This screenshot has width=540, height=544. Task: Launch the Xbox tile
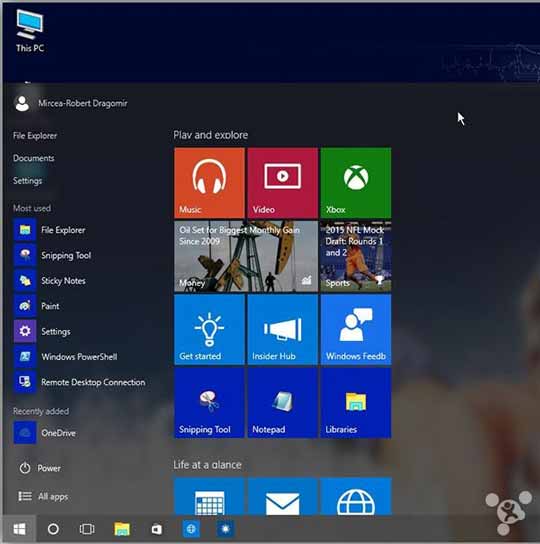tap(356, 183)
